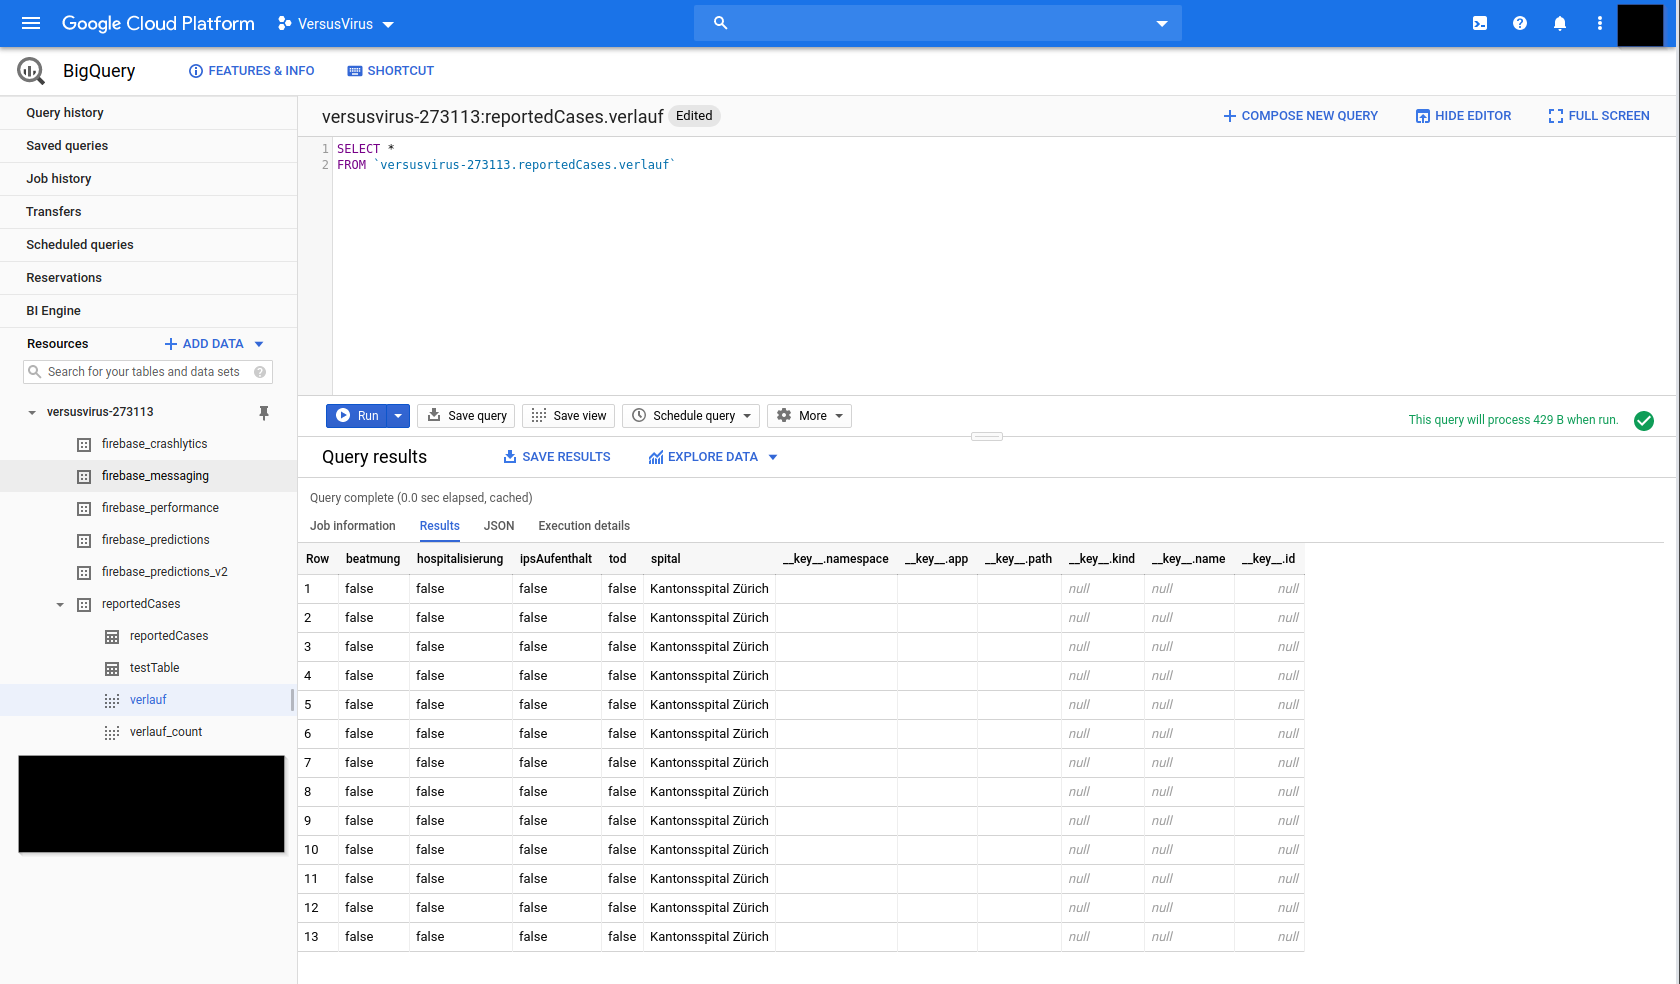Viewport: 1680px width, 984px height.
Task: Run the query
Action: click(x=357, y=416)
